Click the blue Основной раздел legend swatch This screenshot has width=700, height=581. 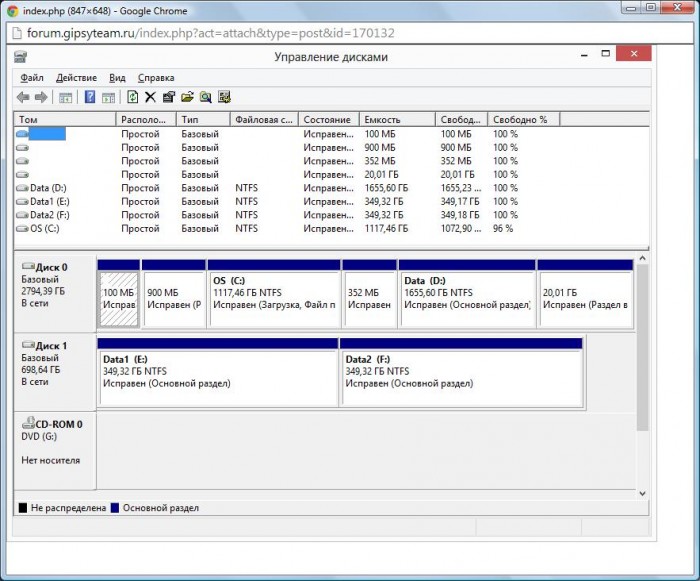pos(115,508)
